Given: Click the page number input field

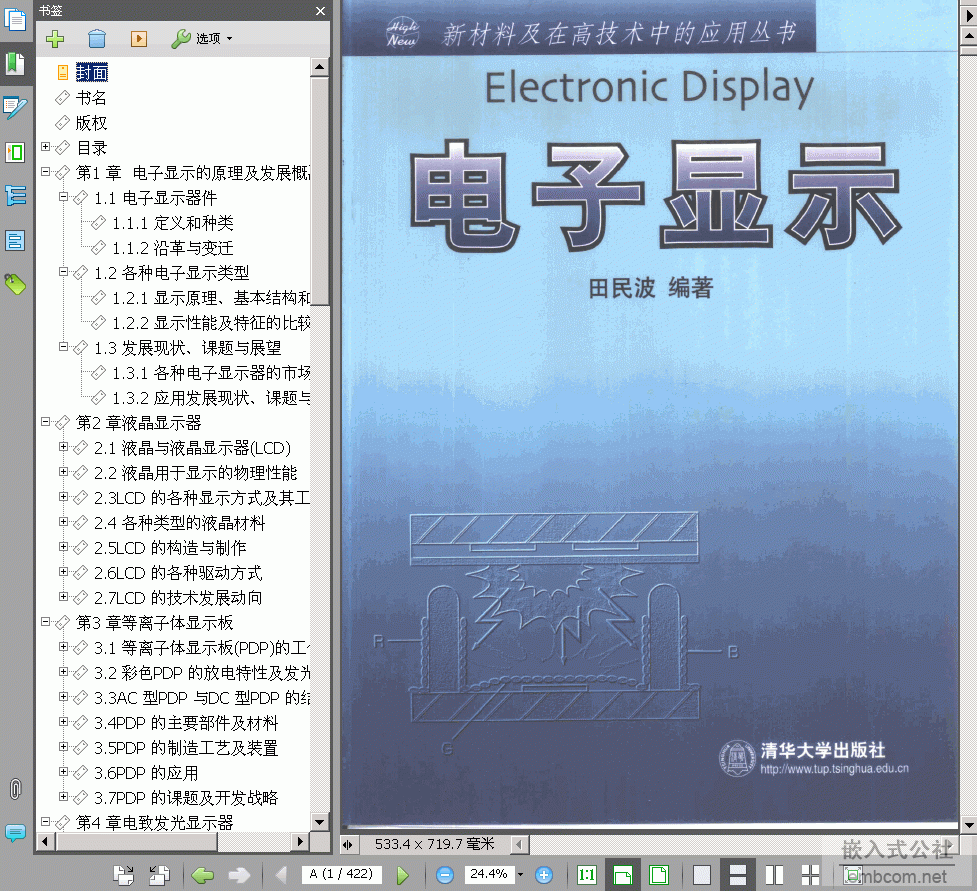Looking at the screenshot, I should (341, 875).
